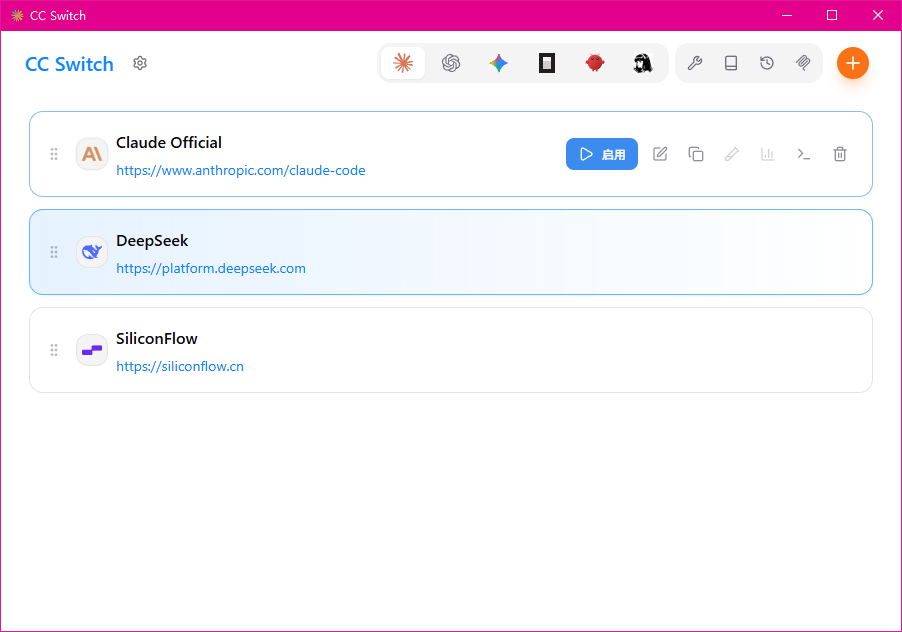Open terminal for Claude Official

tap(804, 154)
